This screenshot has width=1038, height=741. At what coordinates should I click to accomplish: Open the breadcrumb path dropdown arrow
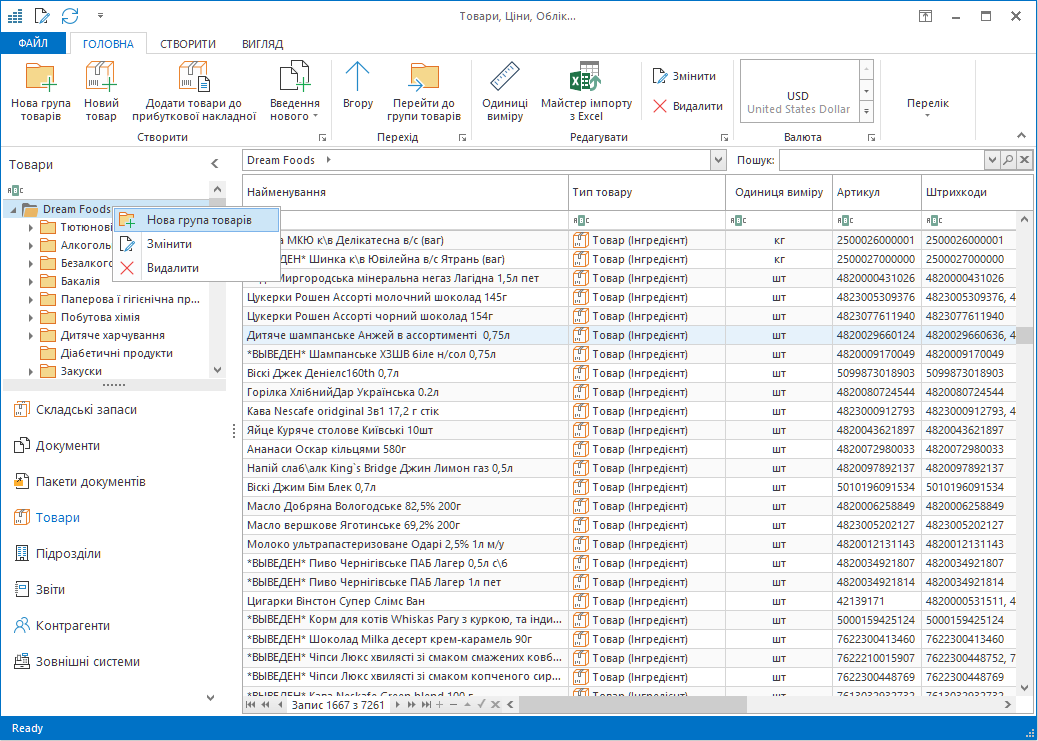(x=718, y=160)
